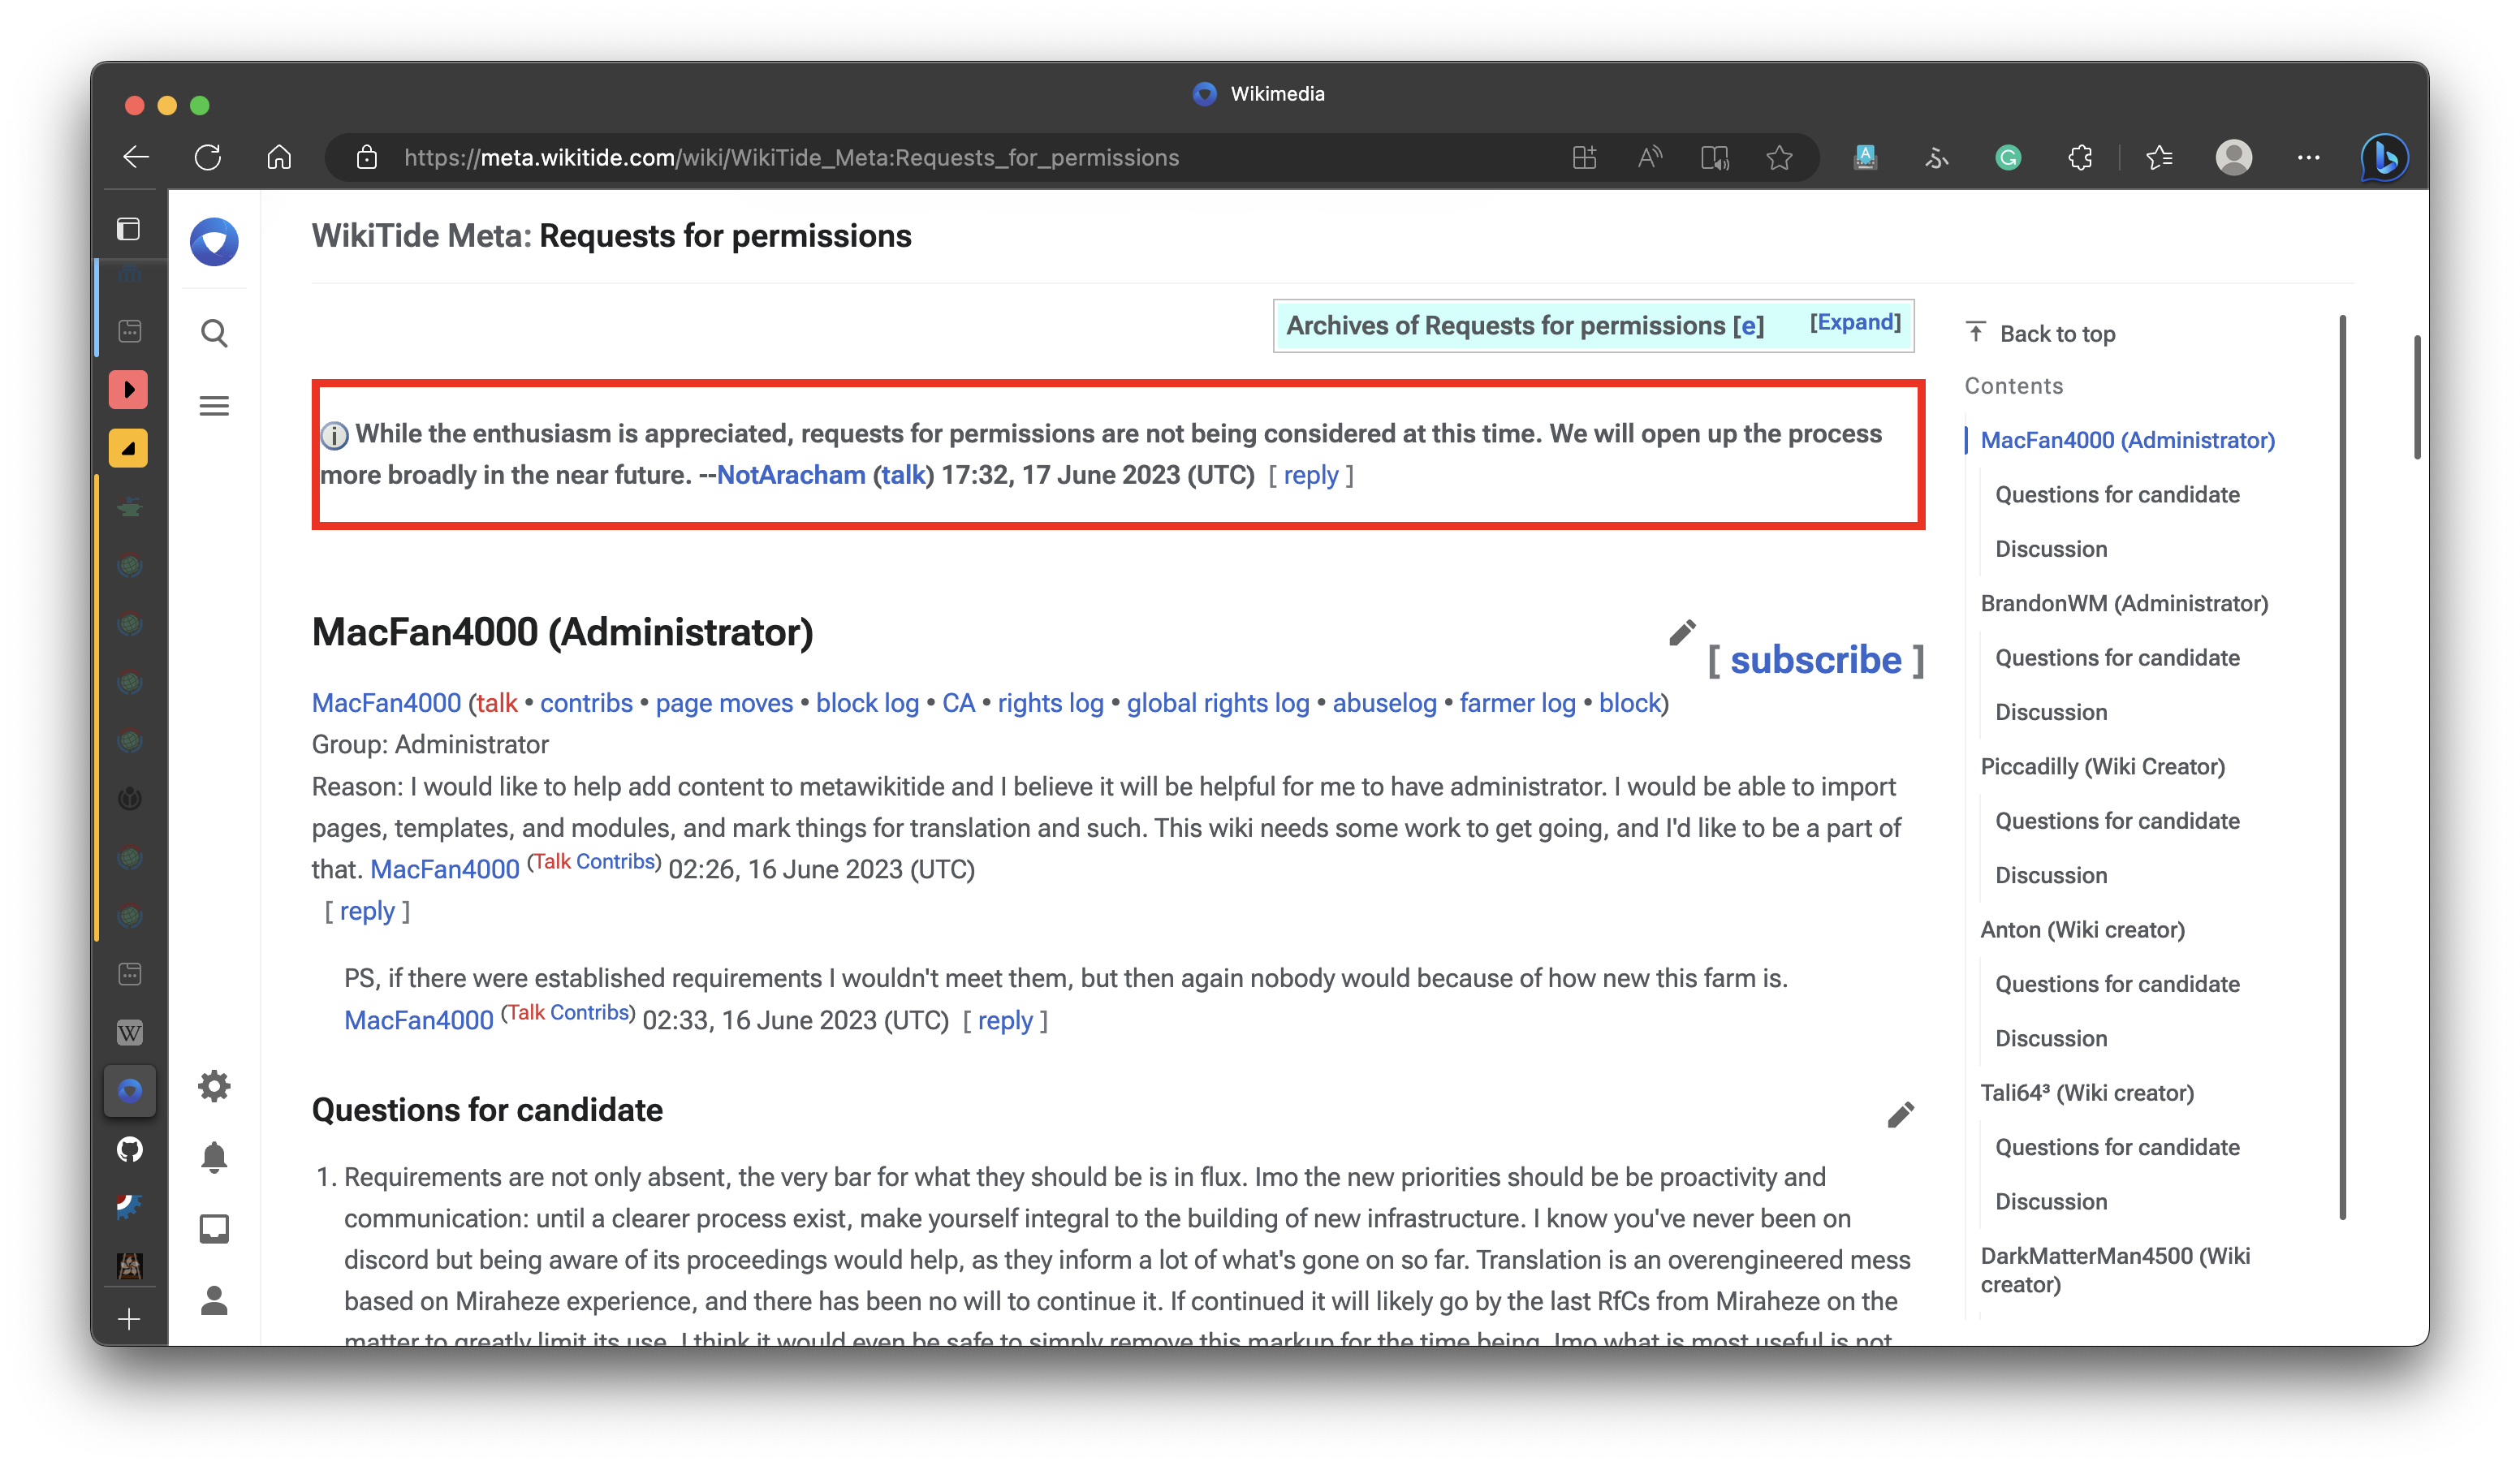Open the browser profile avatar menu
This screenshot has height=1466, width=2520.
point(2234,157)
